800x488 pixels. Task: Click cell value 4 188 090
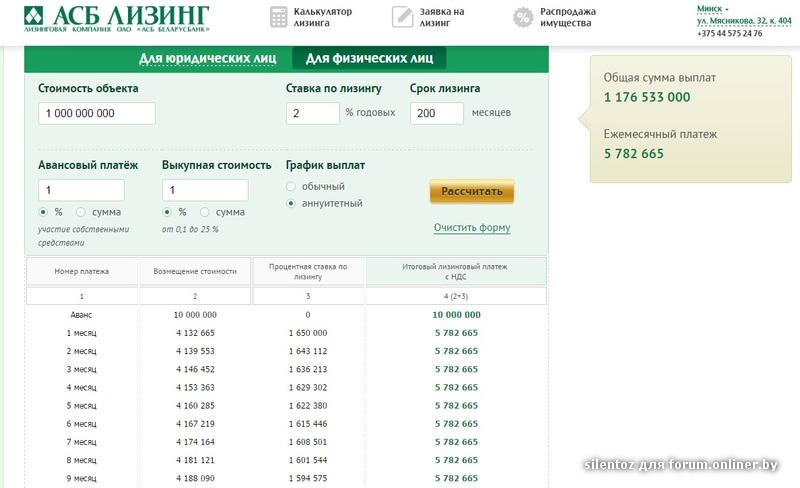tap(195, 478)
